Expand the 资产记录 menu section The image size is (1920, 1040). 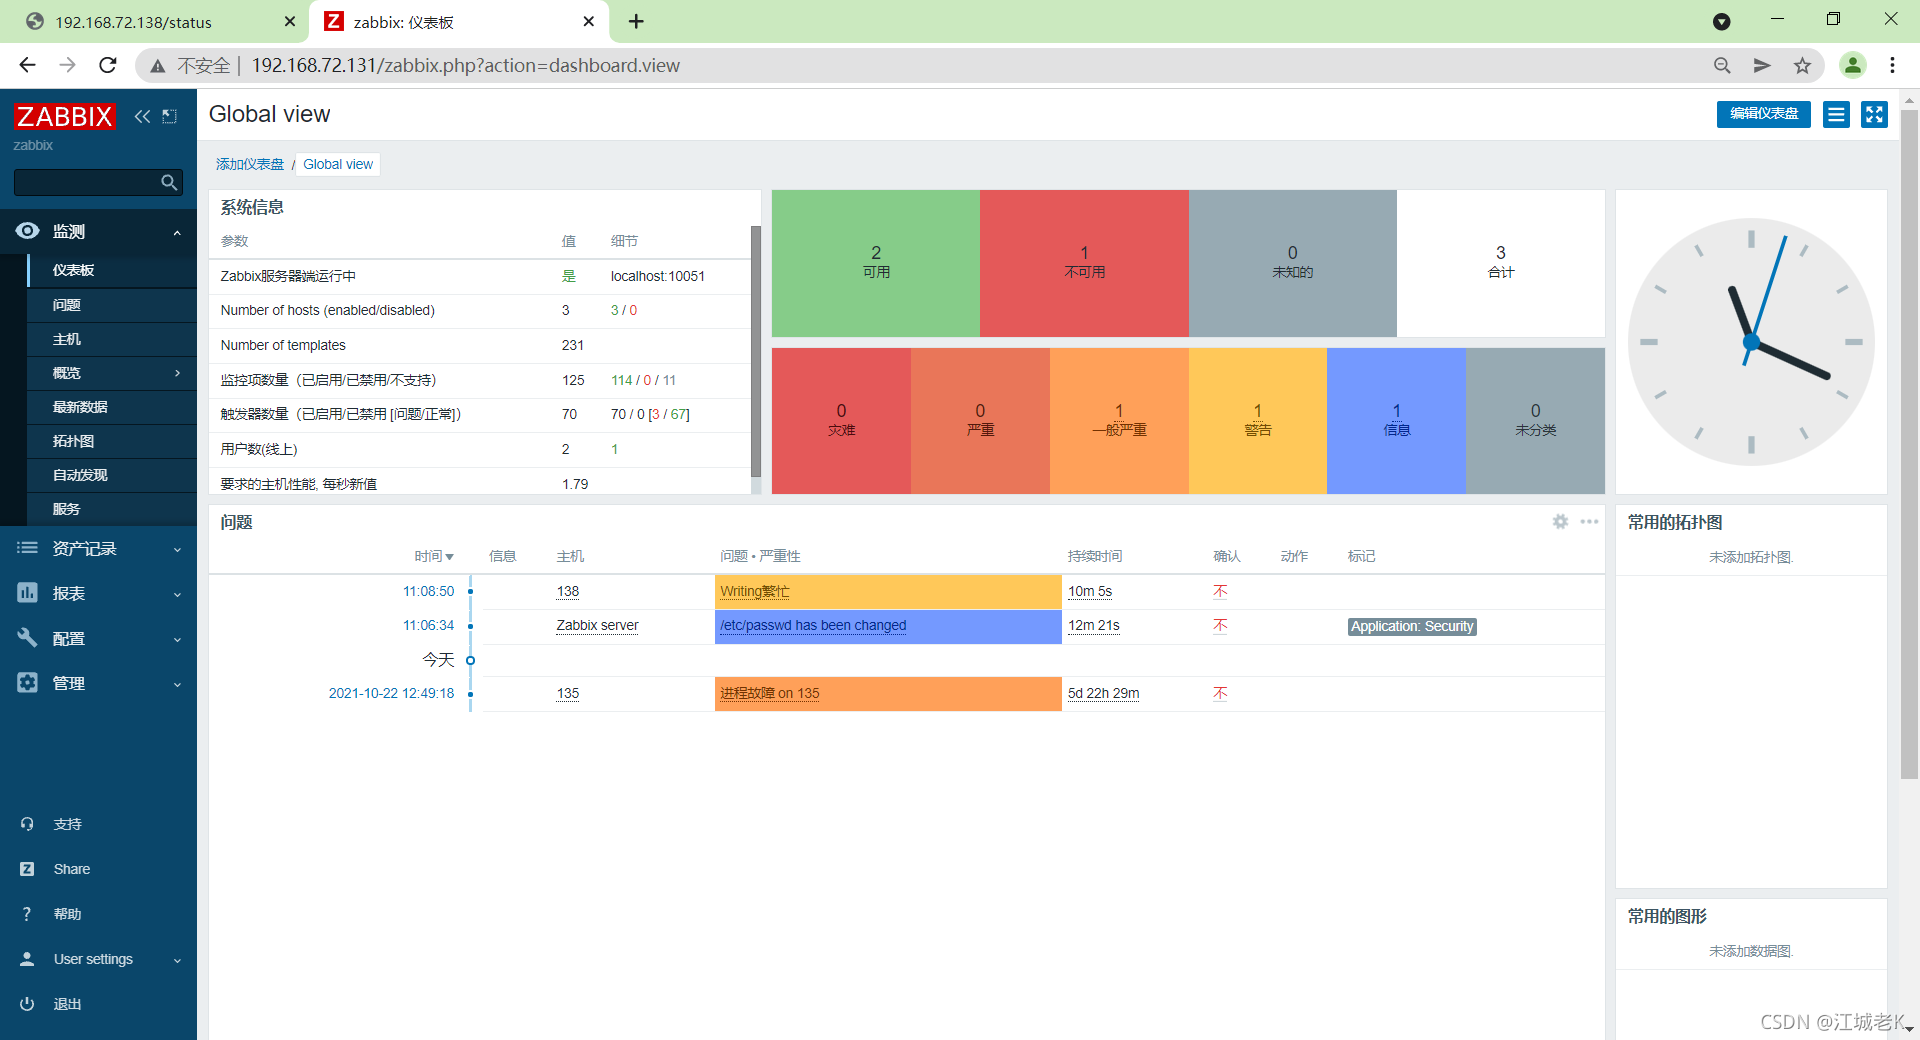pyautogui.click(x=177, y=549)
